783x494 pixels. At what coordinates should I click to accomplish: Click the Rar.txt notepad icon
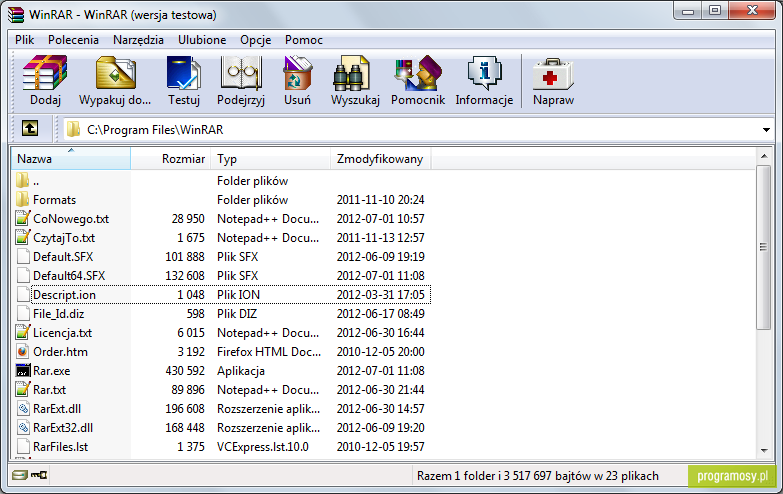[23, 389]
